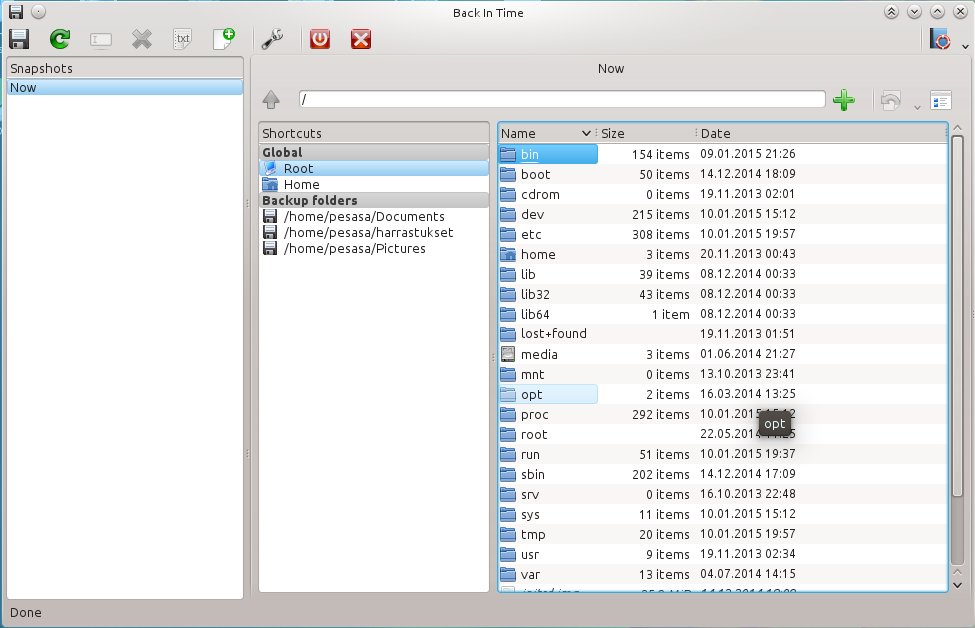The image size is (975, 628).
Task: Click the red X Exit icon
Action: click(361, 39)
